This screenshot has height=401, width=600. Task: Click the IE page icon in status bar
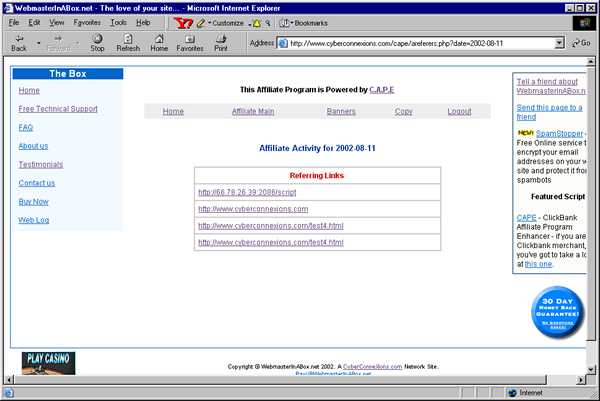[x=8, y=393]
